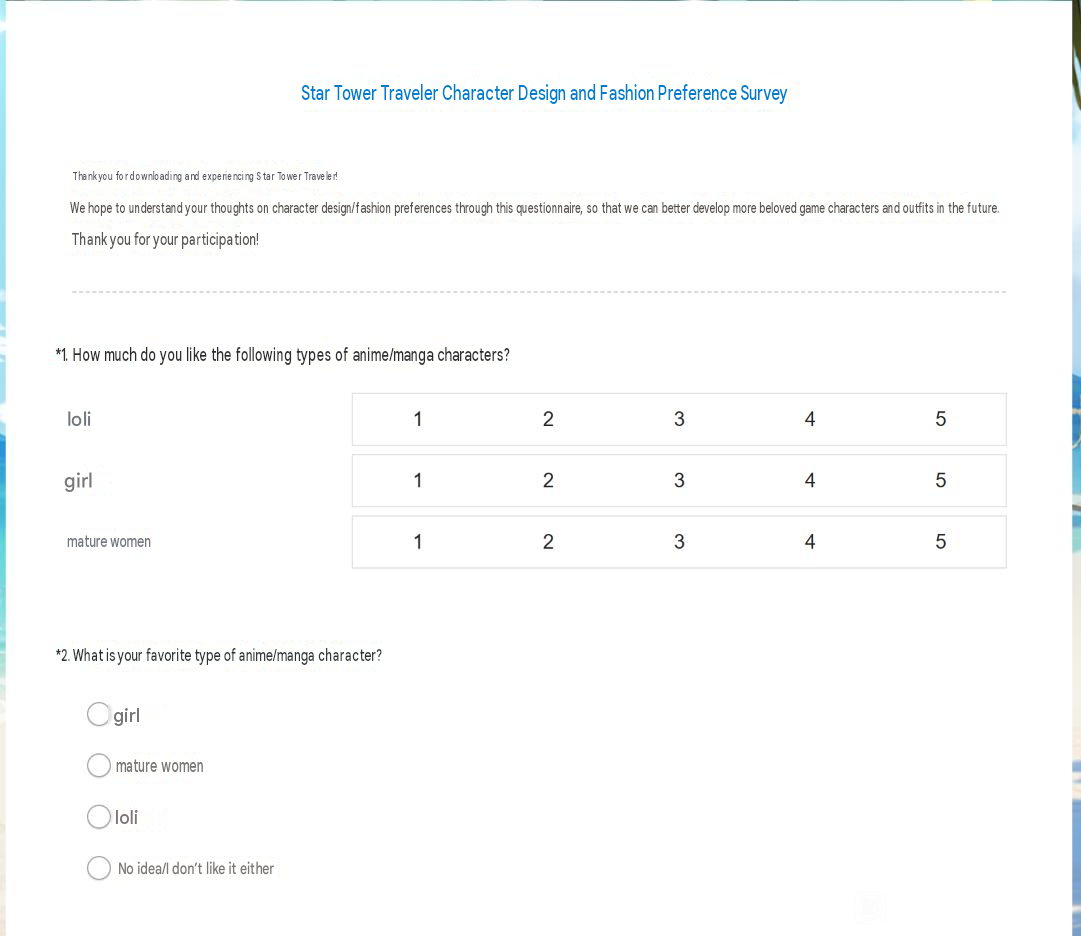Give girl characters a rating of 2

(548, 480)
